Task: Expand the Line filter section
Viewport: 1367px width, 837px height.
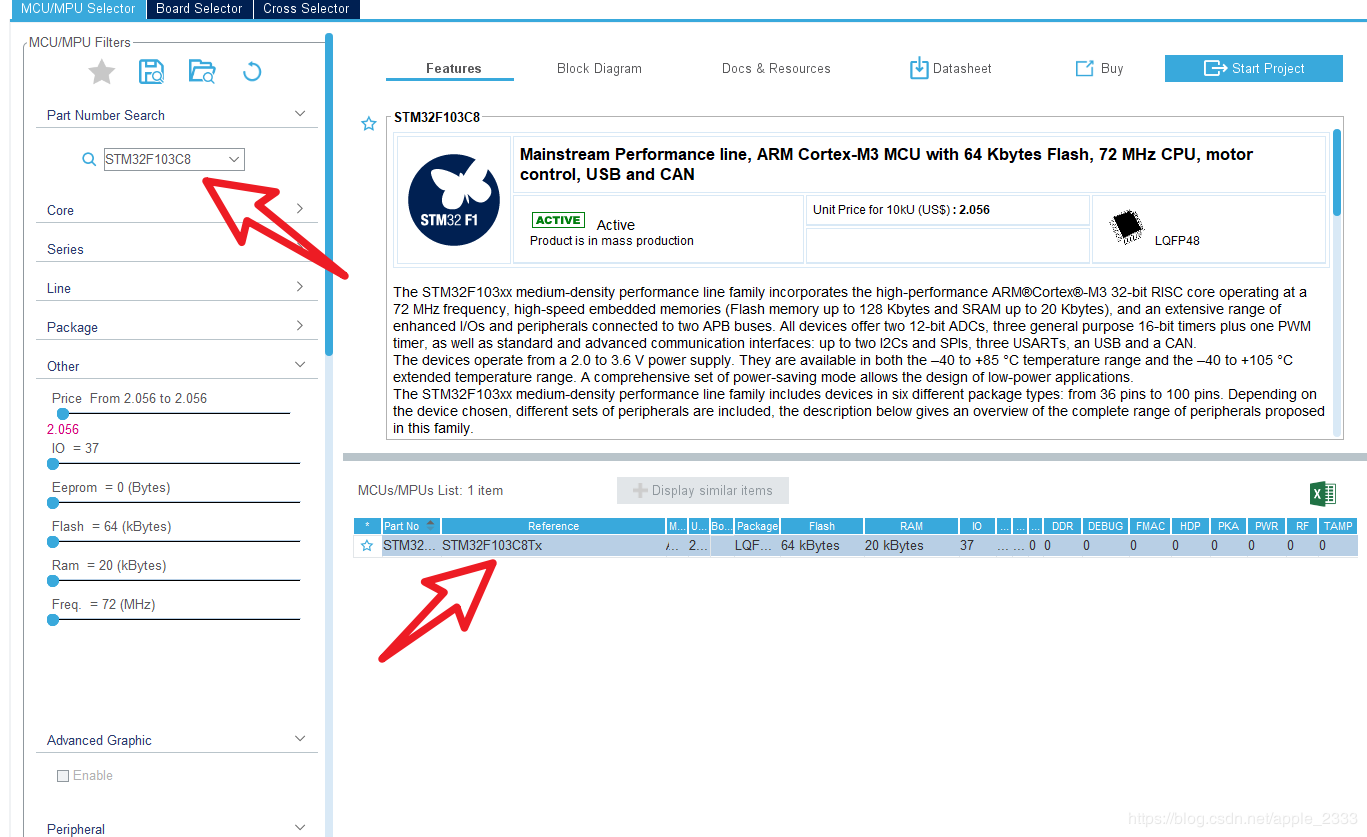Action: pyautogui.click(x=300, y=287)
